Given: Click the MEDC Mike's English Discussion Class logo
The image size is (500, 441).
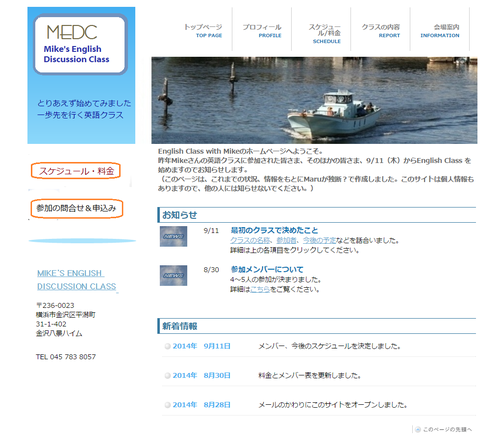Looking at the screenshot, I should coord(80,44).
